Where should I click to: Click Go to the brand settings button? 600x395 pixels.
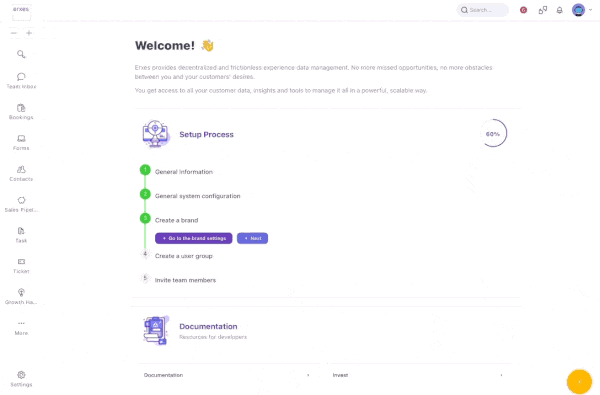(x=194, y=238)
